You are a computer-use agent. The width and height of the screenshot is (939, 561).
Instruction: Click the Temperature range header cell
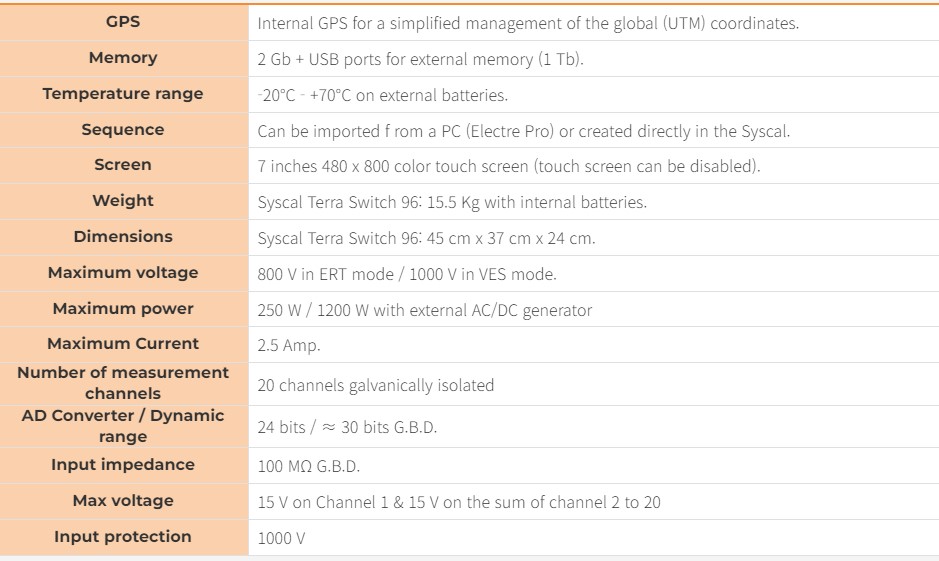point(123,94)
